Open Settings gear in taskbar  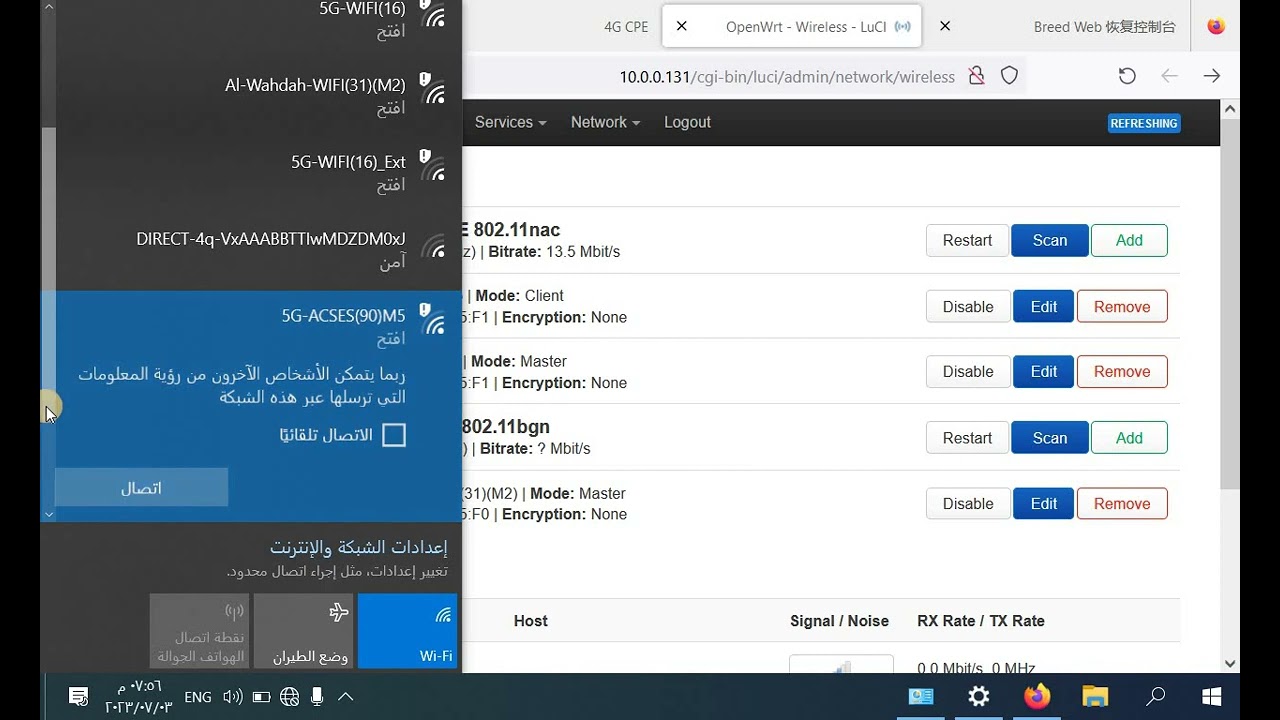[979, 696]
